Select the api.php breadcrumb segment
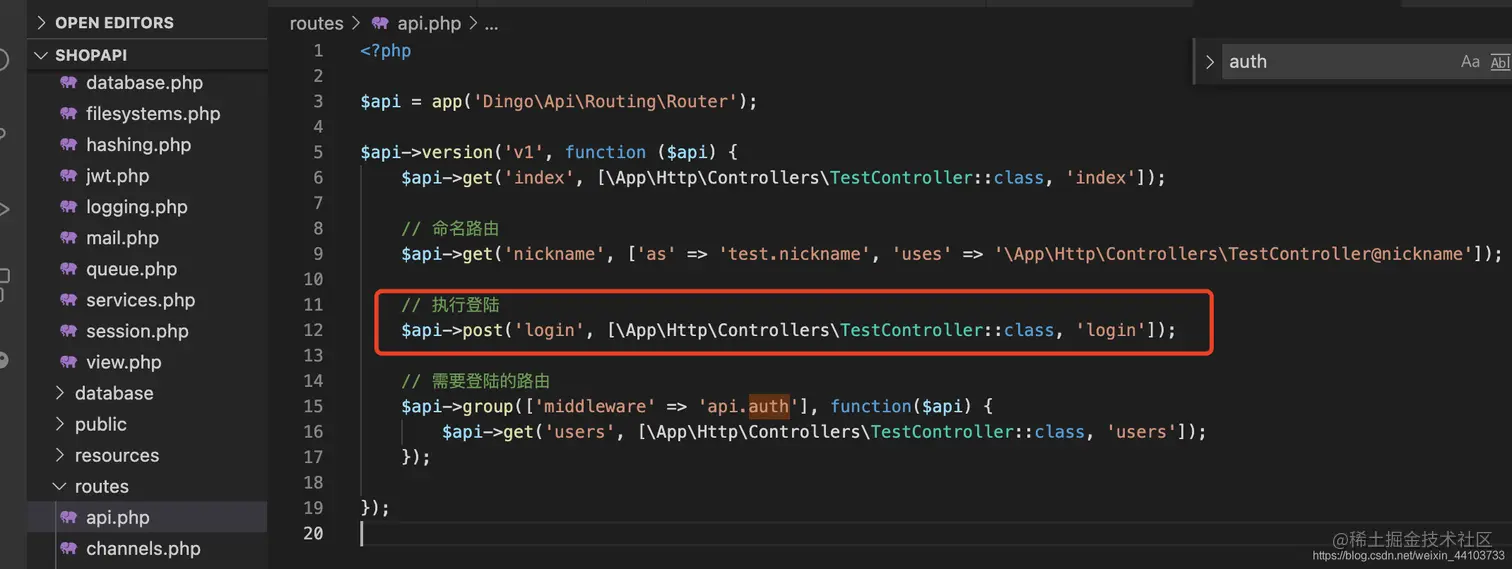This screenshot has height=569, width=1512. pos(429,23)
